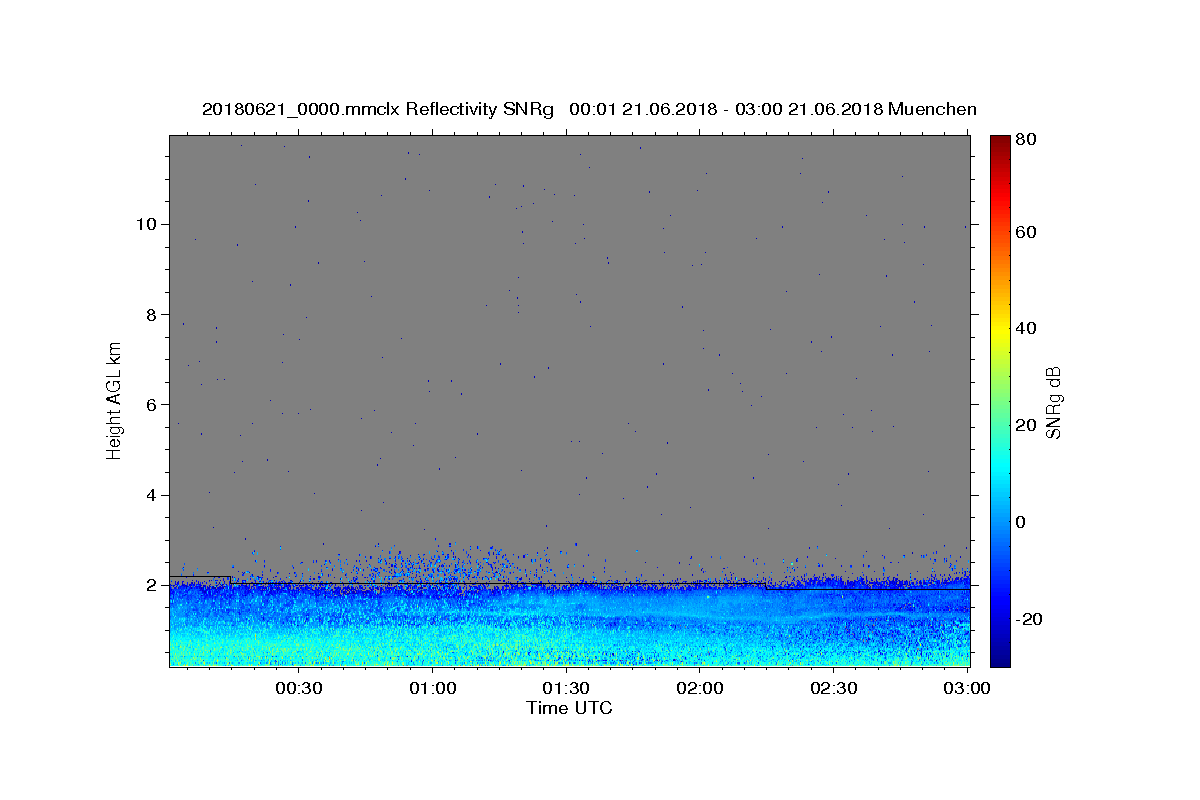The image size is (1200, 800).
Task: Click the height tick label 2
Action: [151, 585]
